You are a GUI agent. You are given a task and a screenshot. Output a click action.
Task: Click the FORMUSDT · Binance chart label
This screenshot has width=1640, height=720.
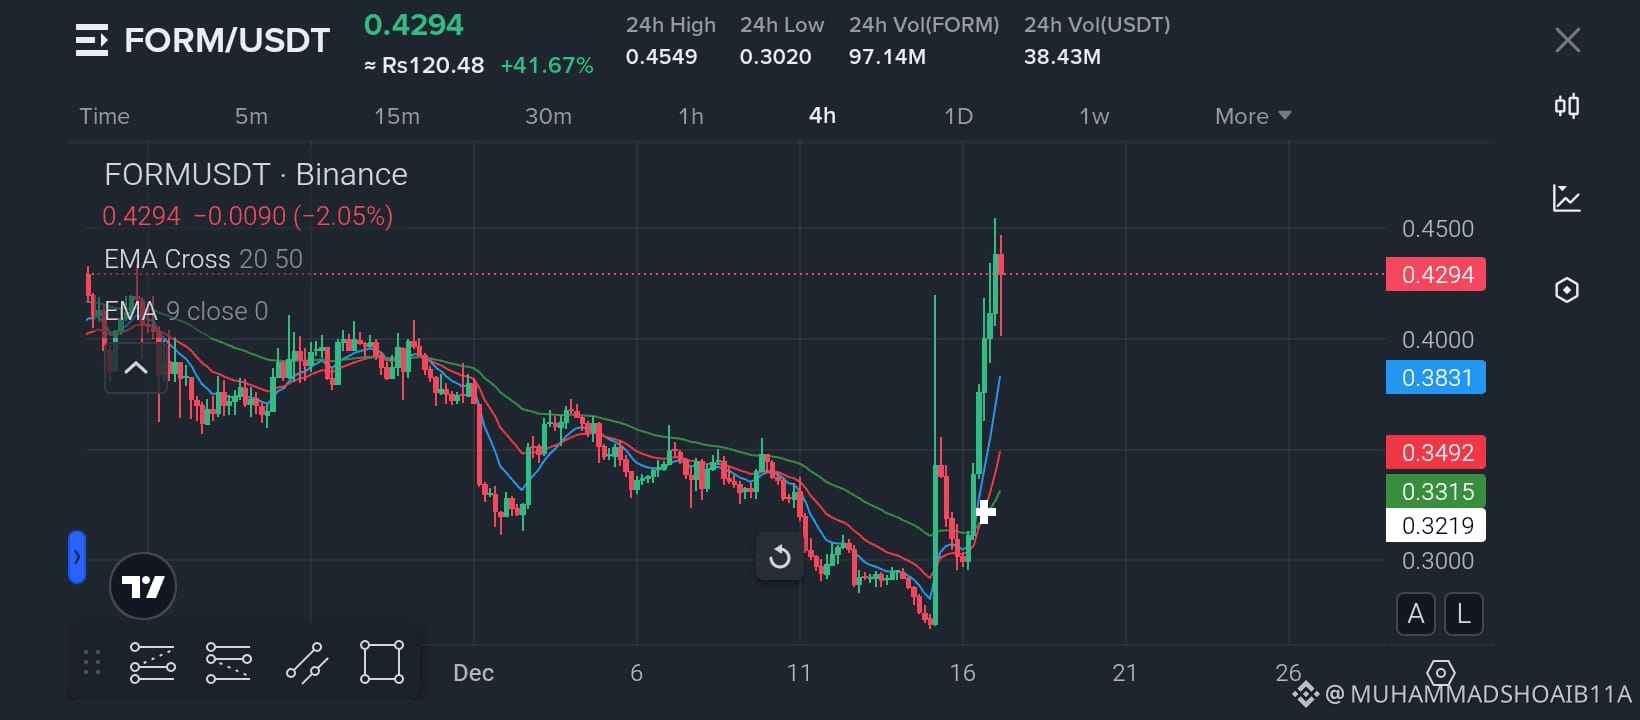[256, 174]
